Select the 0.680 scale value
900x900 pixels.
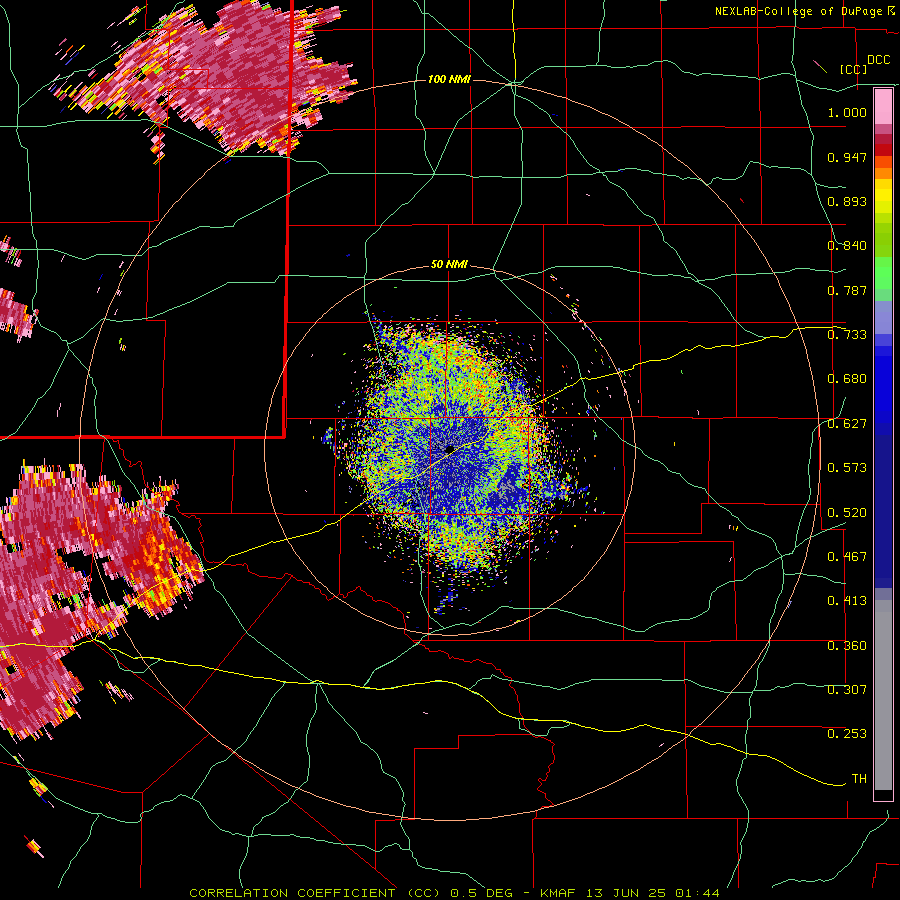pos(847,379)
